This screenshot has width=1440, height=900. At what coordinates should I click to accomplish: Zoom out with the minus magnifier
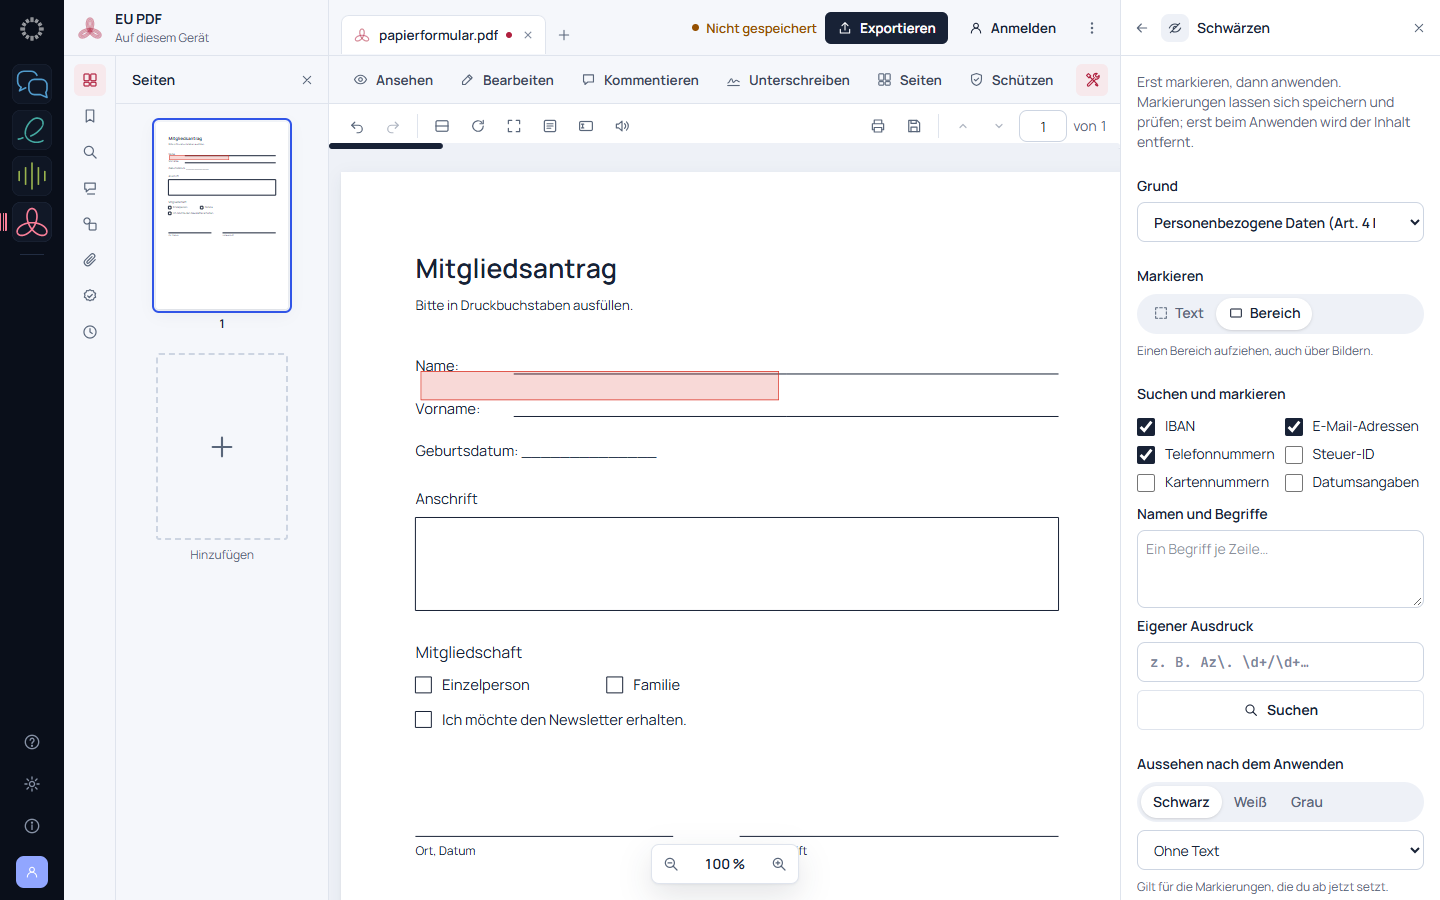671,864
